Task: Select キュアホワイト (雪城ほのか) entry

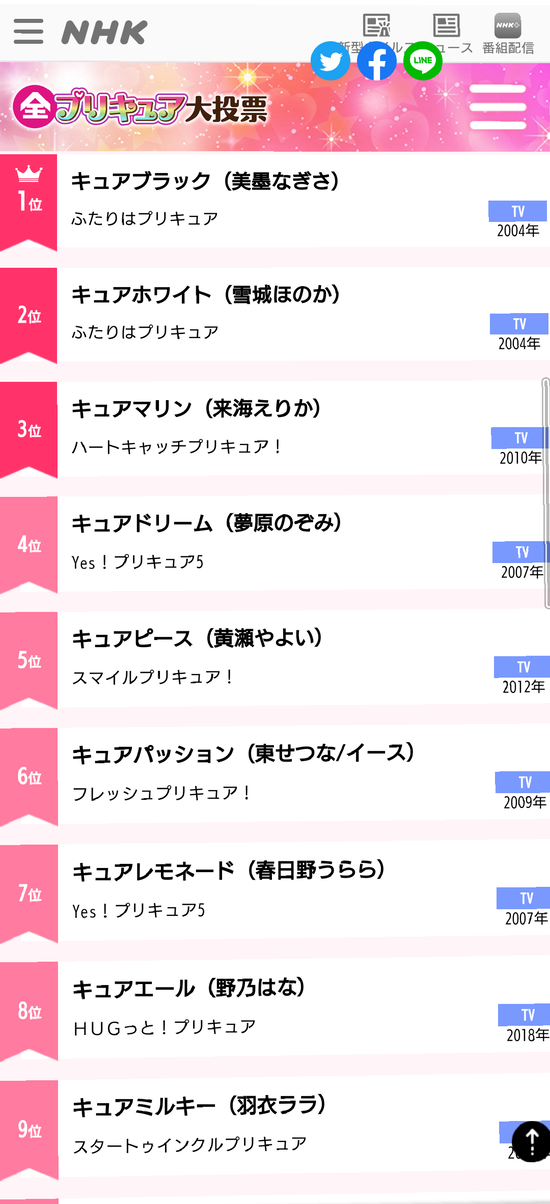Action: (x=275, y=317)
